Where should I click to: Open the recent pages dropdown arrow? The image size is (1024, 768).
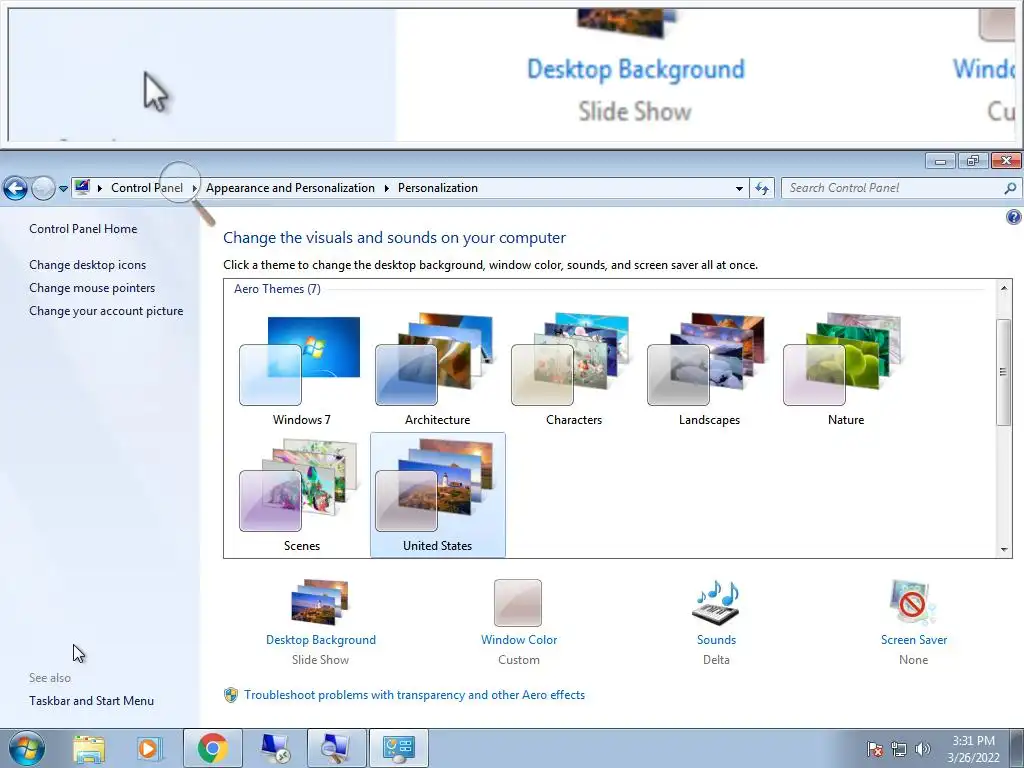63,188
